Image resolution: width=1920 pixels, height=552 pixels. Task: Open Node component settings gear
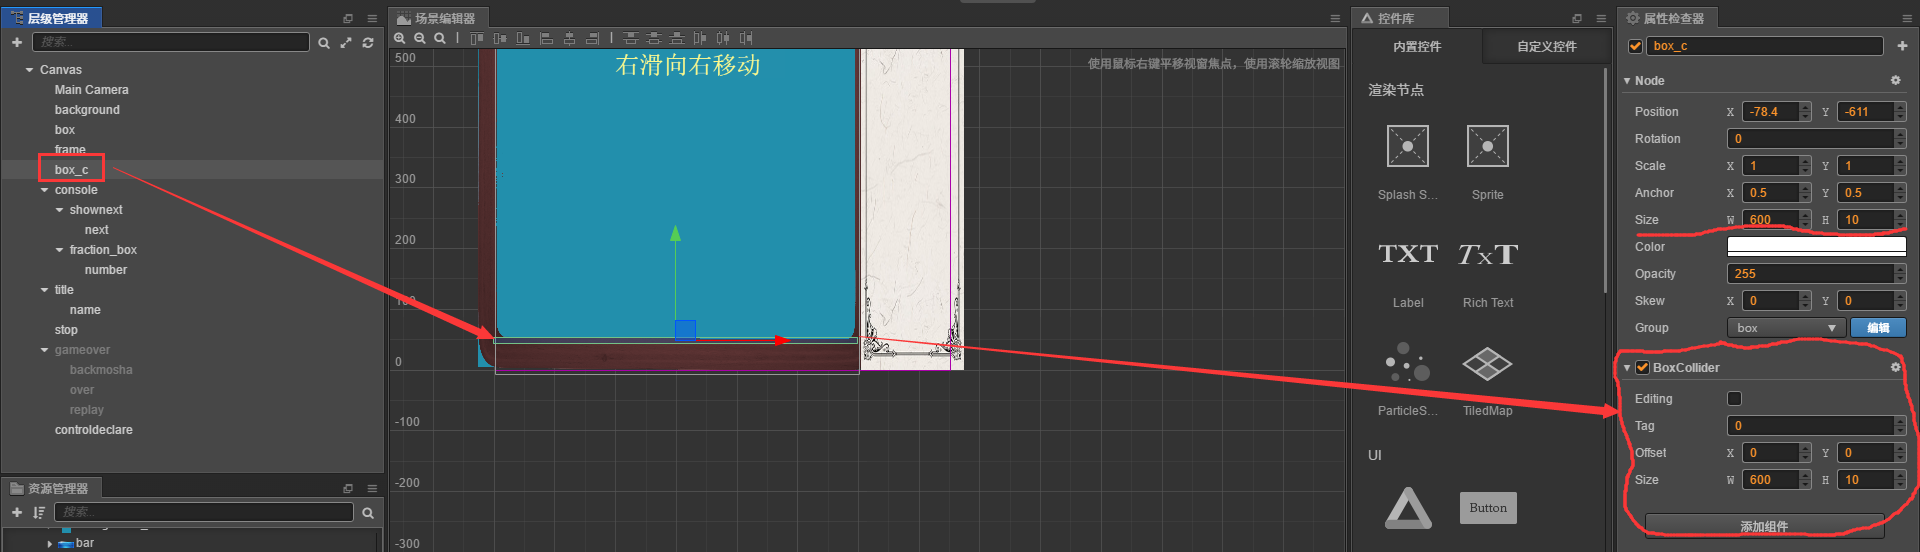[1895, 80]
